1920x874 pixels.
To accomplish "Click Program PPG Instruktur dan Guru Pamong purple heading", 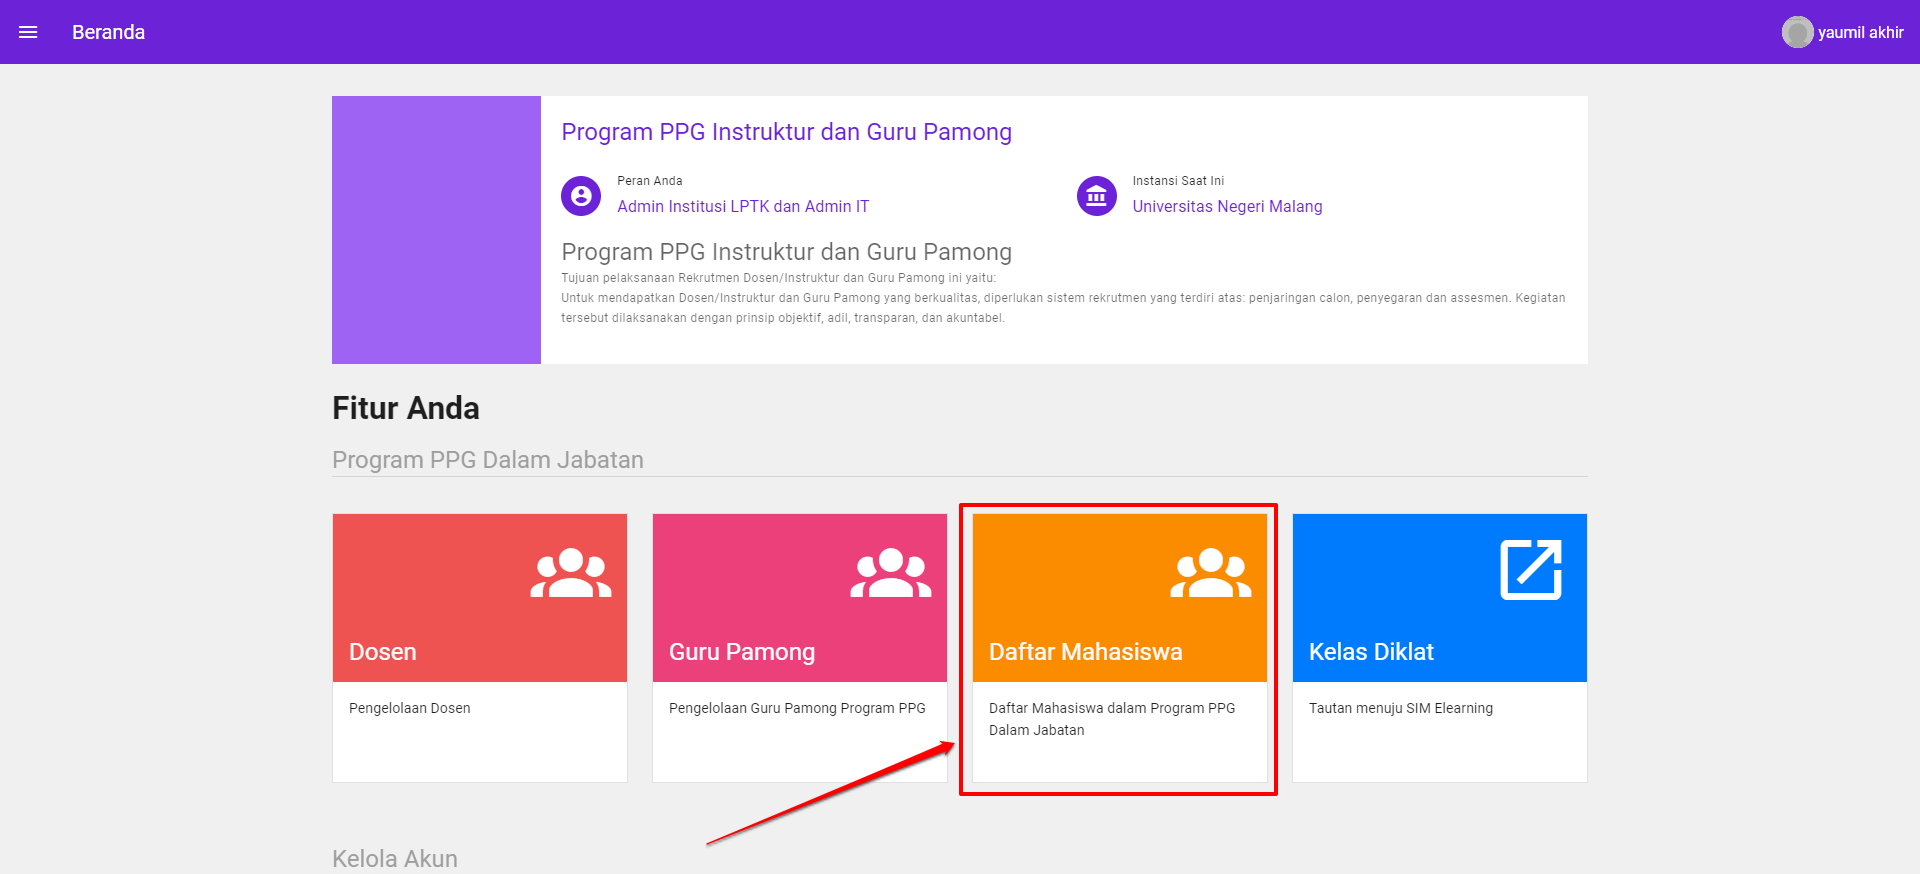I will point(786,132).
